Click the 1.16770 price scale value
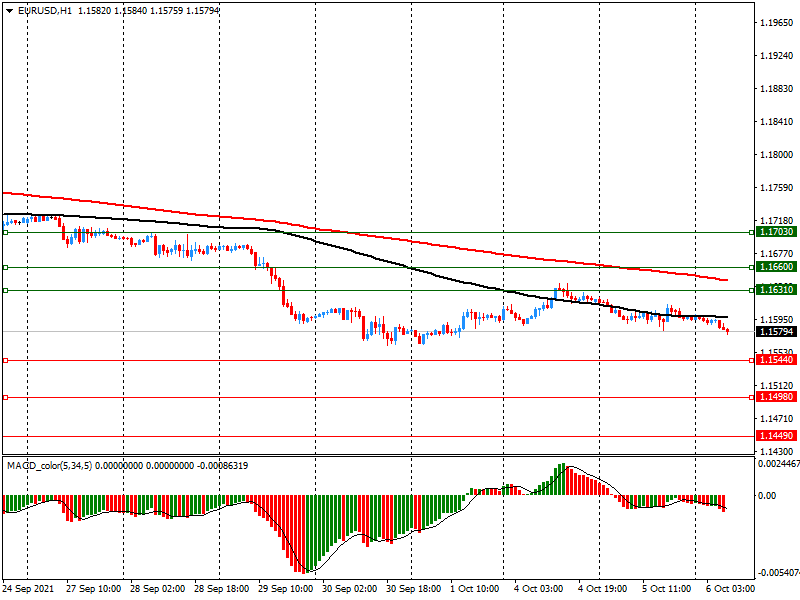This screenshot has width=800, height=600. (777, 254)
